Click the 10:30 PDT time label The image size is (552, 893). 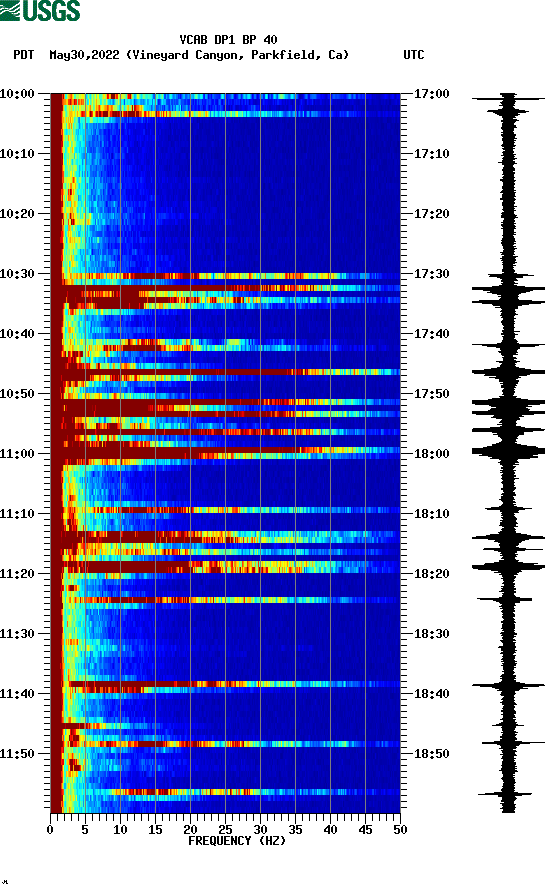(x=17, y=274)
